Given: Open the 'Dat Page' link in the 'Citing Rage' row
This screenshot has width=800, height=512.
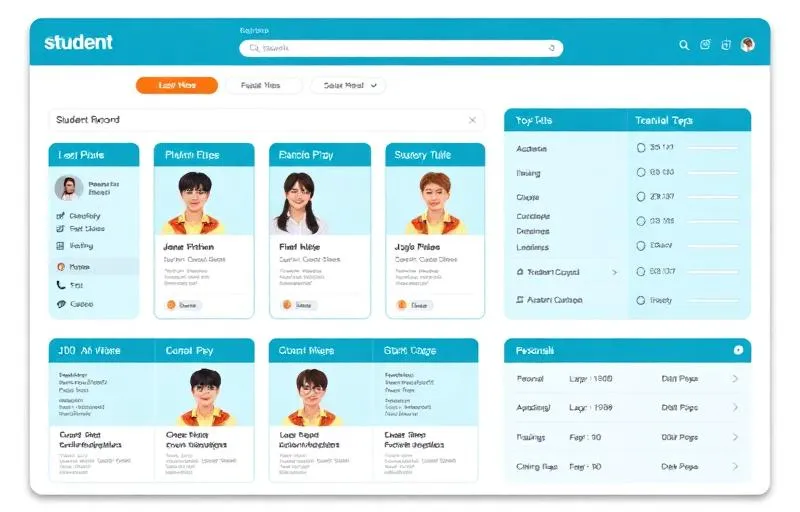Looking at the screenshot, I should 679,466.
